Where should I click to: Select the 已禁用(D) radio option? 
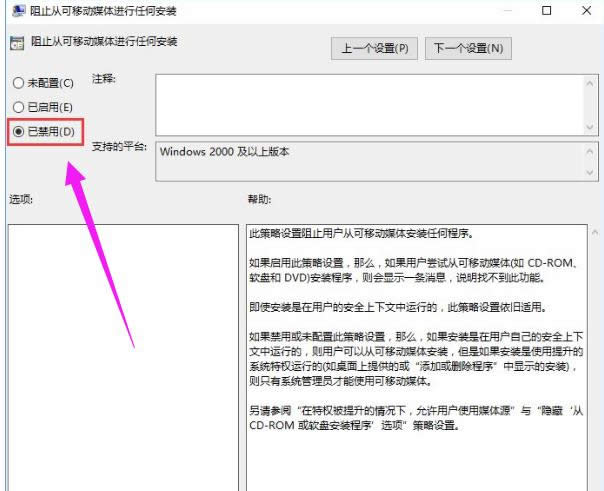coord(17,130)
